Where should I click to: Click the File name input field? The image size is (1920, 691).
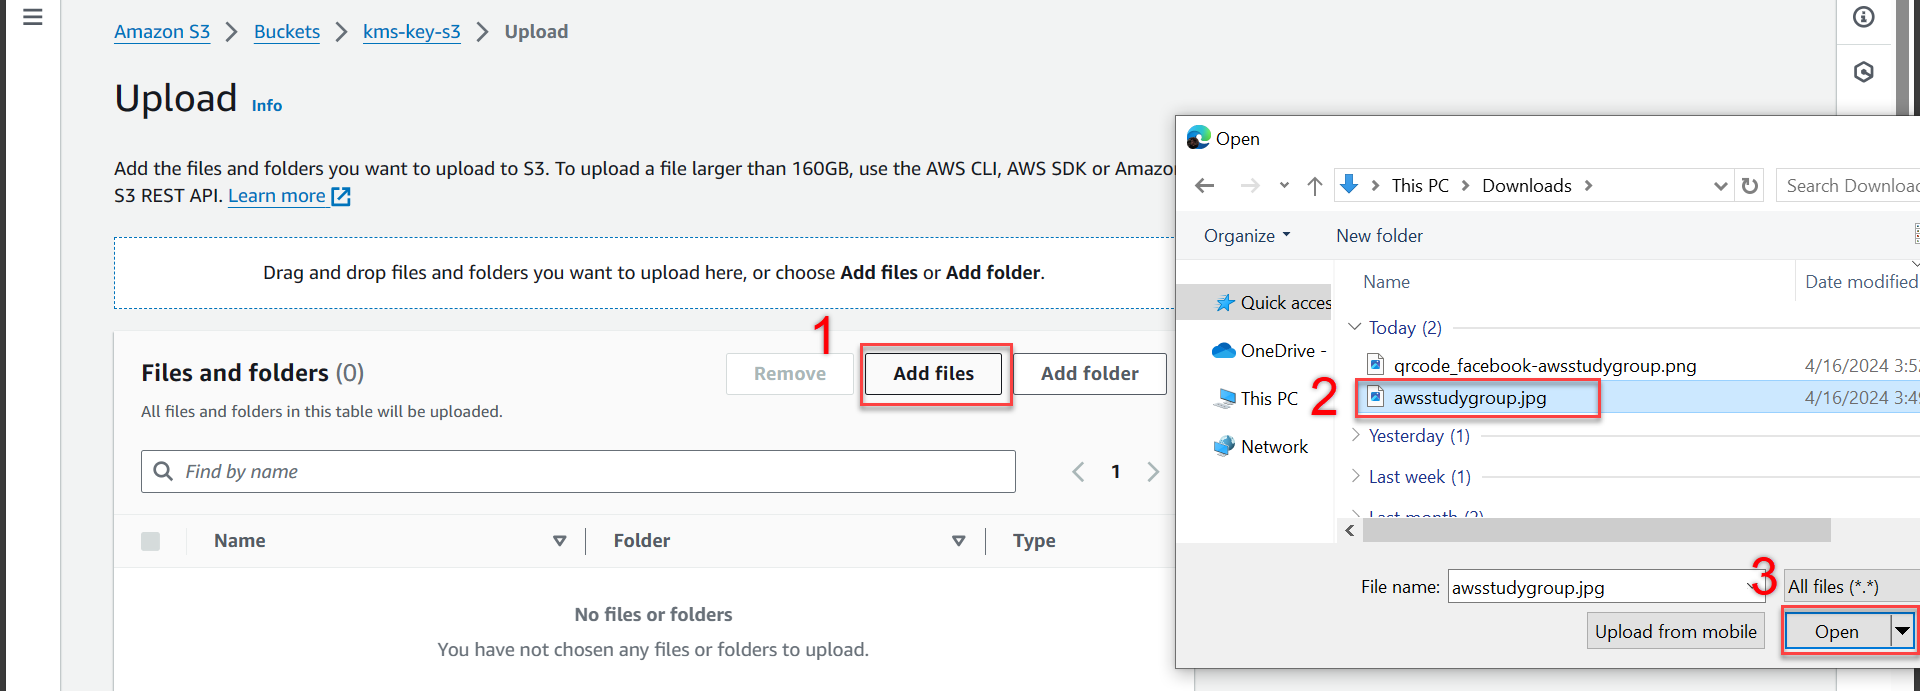coord(1601,587)
